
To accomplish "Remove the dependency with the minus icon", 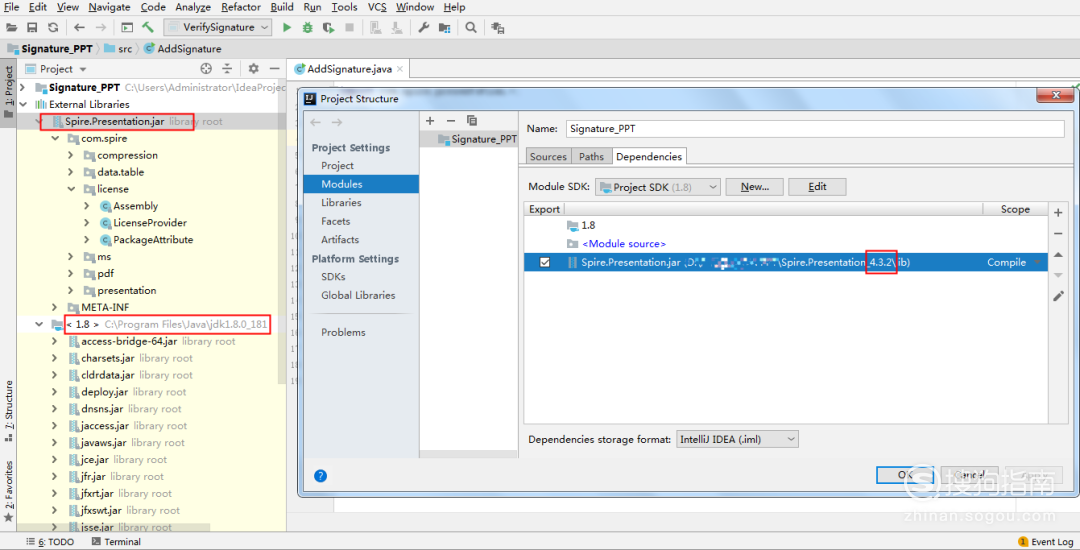I will [x=1059, y=234].
